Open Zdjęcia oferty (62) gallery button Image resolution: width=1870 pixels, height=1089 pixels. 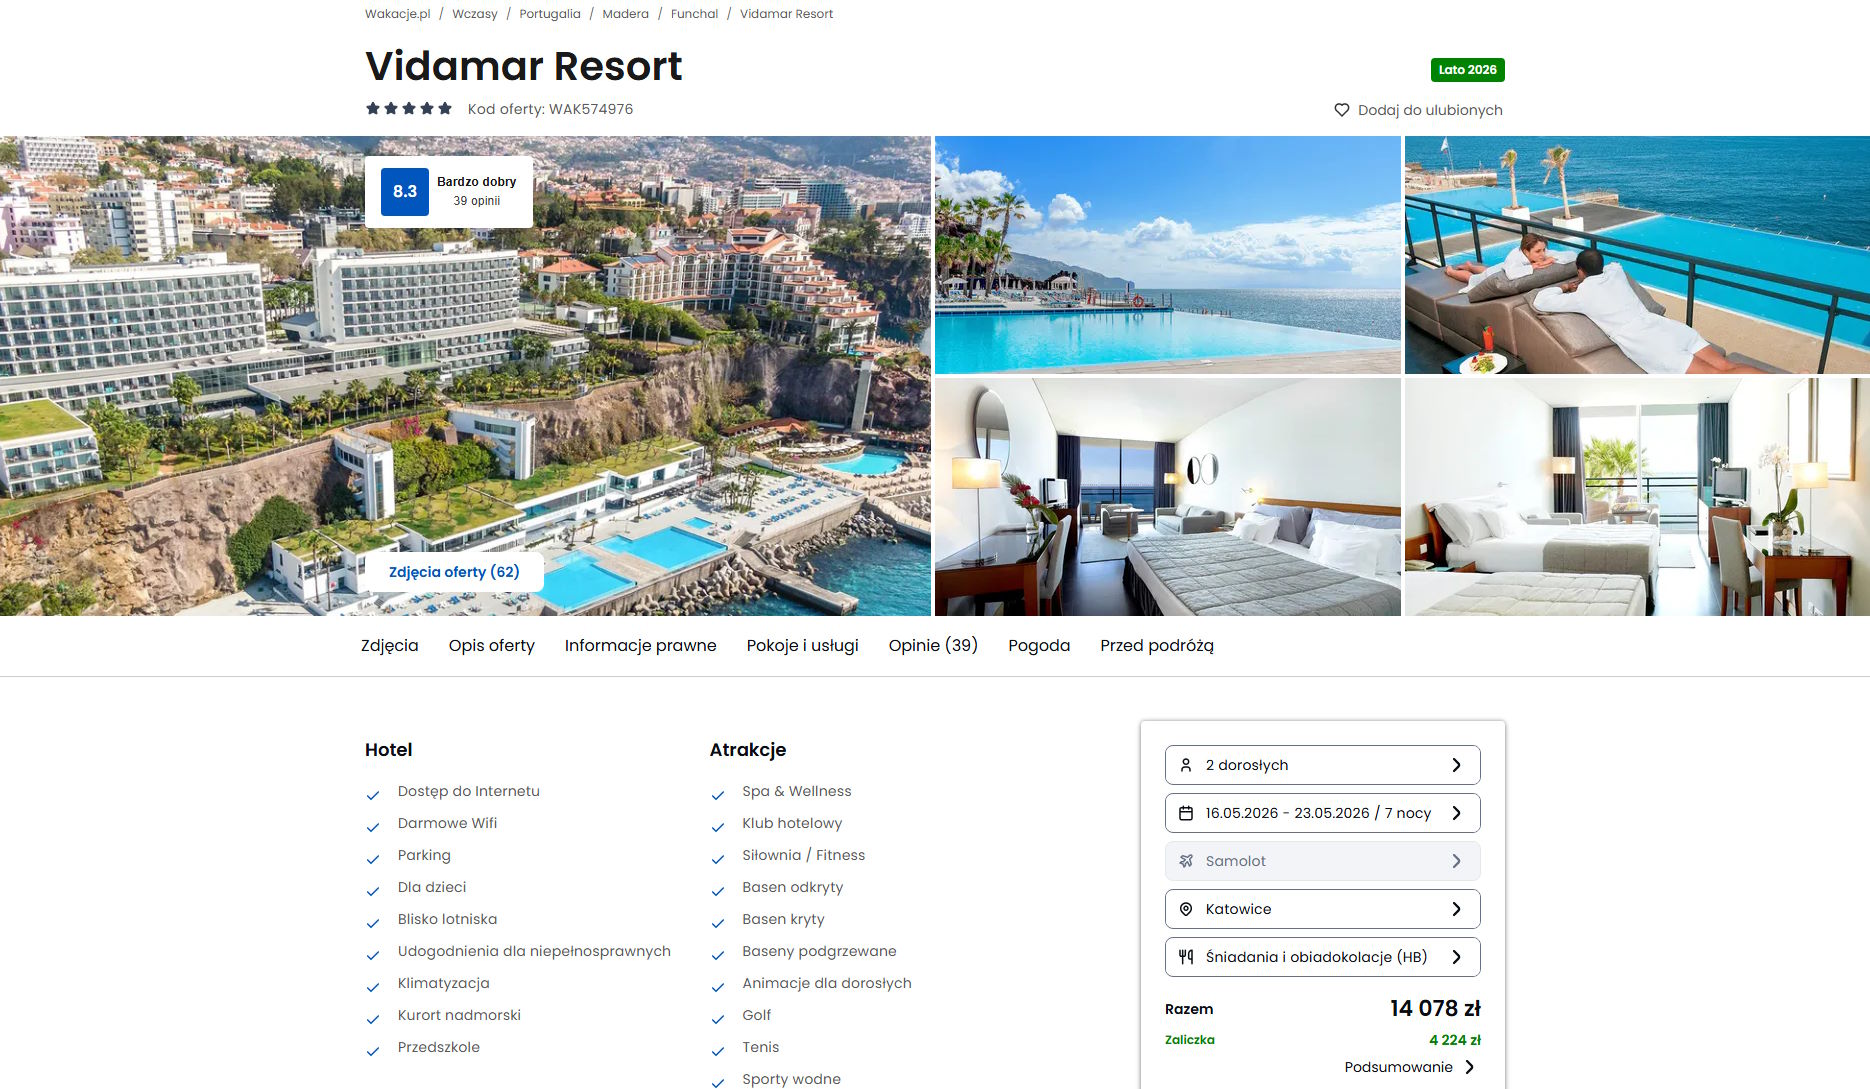coord(454,572)
